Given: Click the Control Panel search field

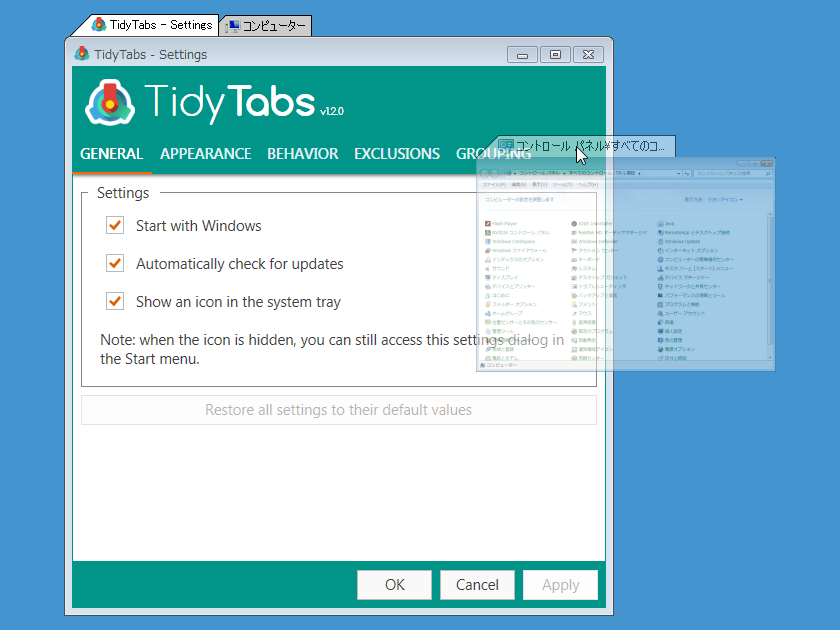Looking at the screenshot, I should (733, 174).
